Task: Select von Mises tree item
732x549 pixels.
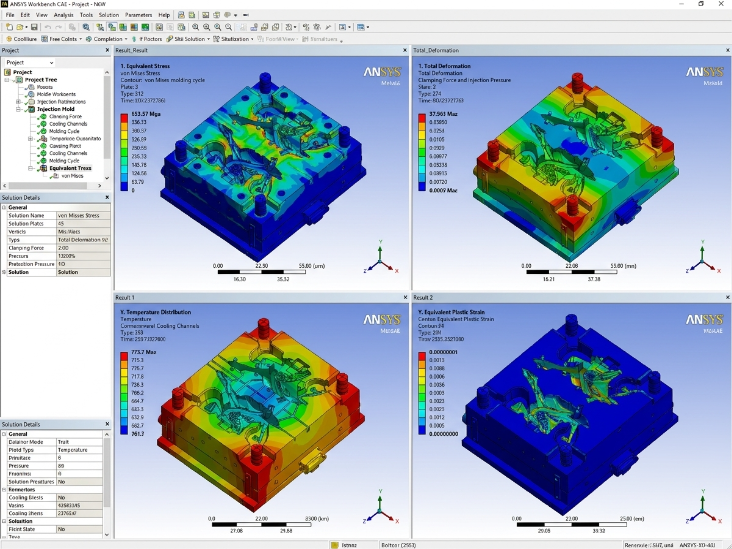Action: pyautogui.click(x=72, y=176)
